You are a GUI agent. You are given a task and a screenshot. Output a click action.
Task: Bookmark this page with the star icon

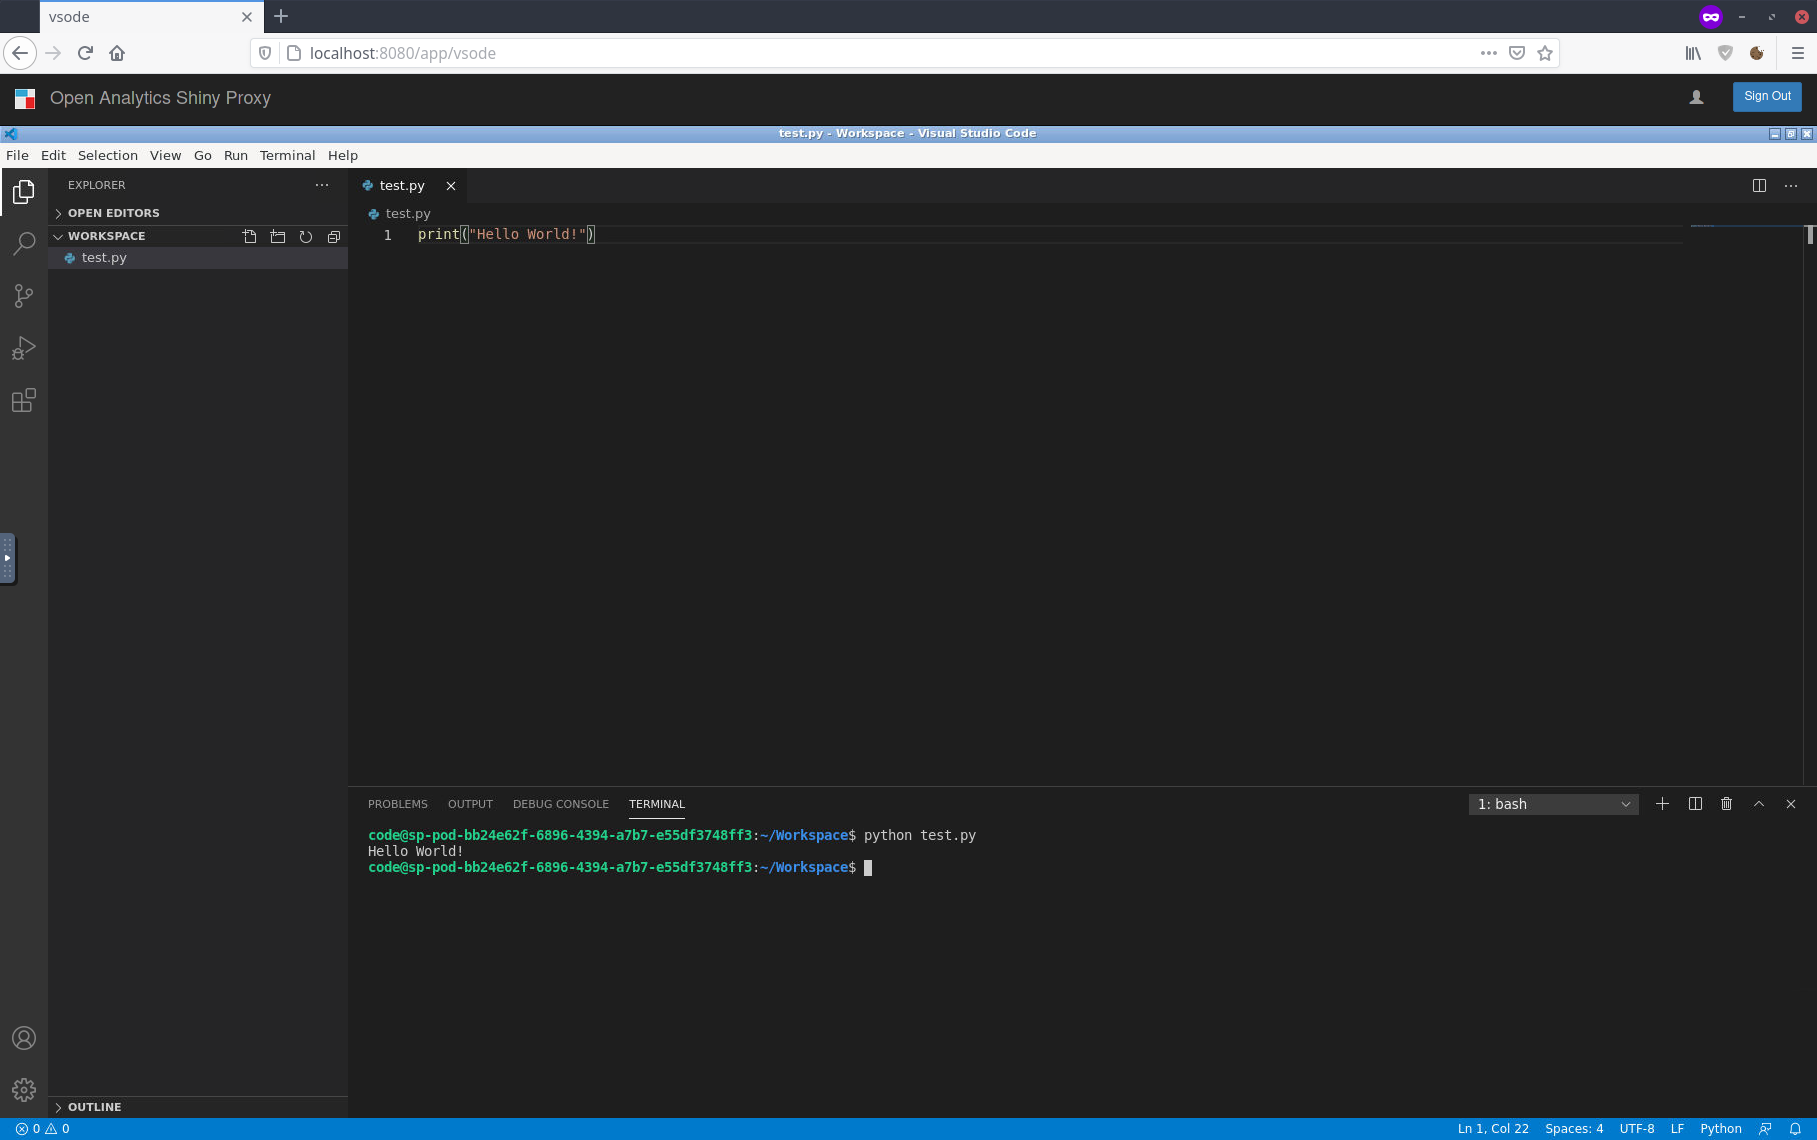[1545, 53]
